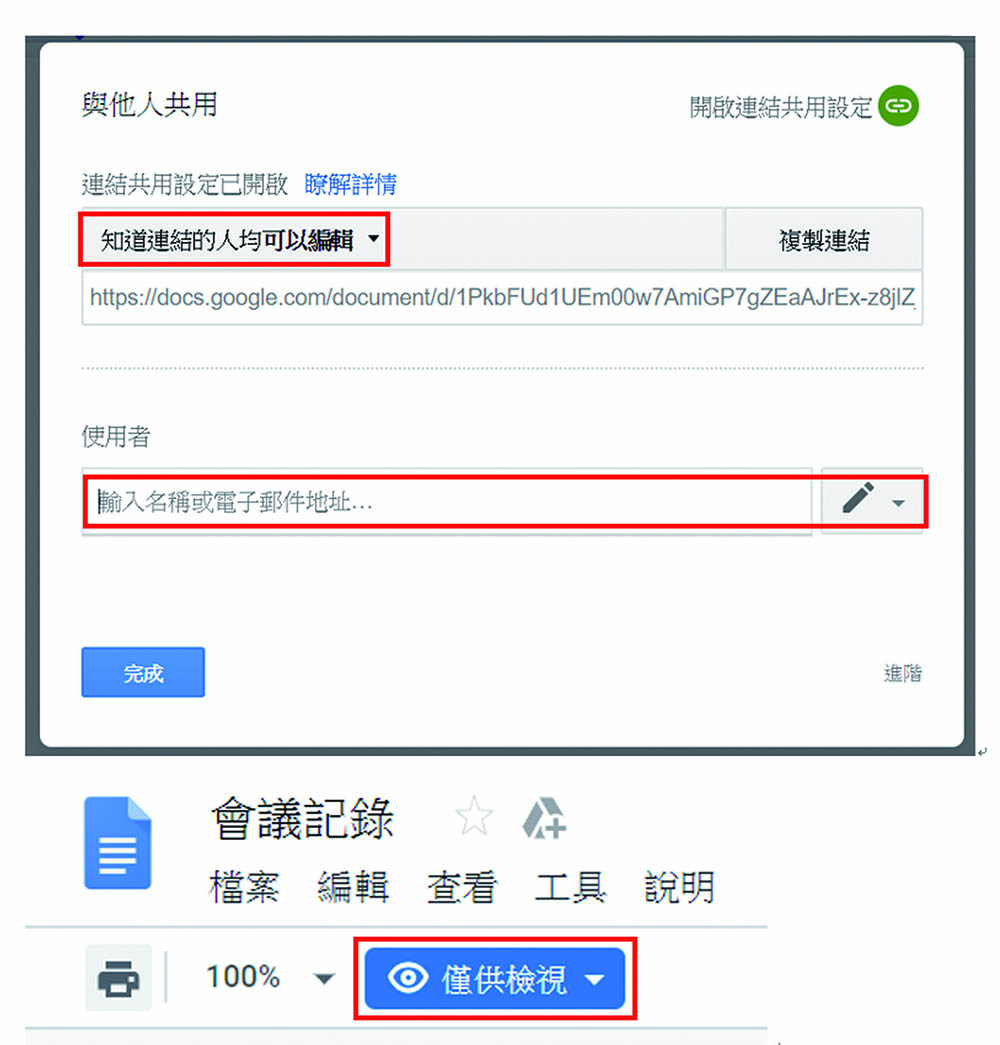
Task: Click the 複製連結 button
Action: (824, 240)
